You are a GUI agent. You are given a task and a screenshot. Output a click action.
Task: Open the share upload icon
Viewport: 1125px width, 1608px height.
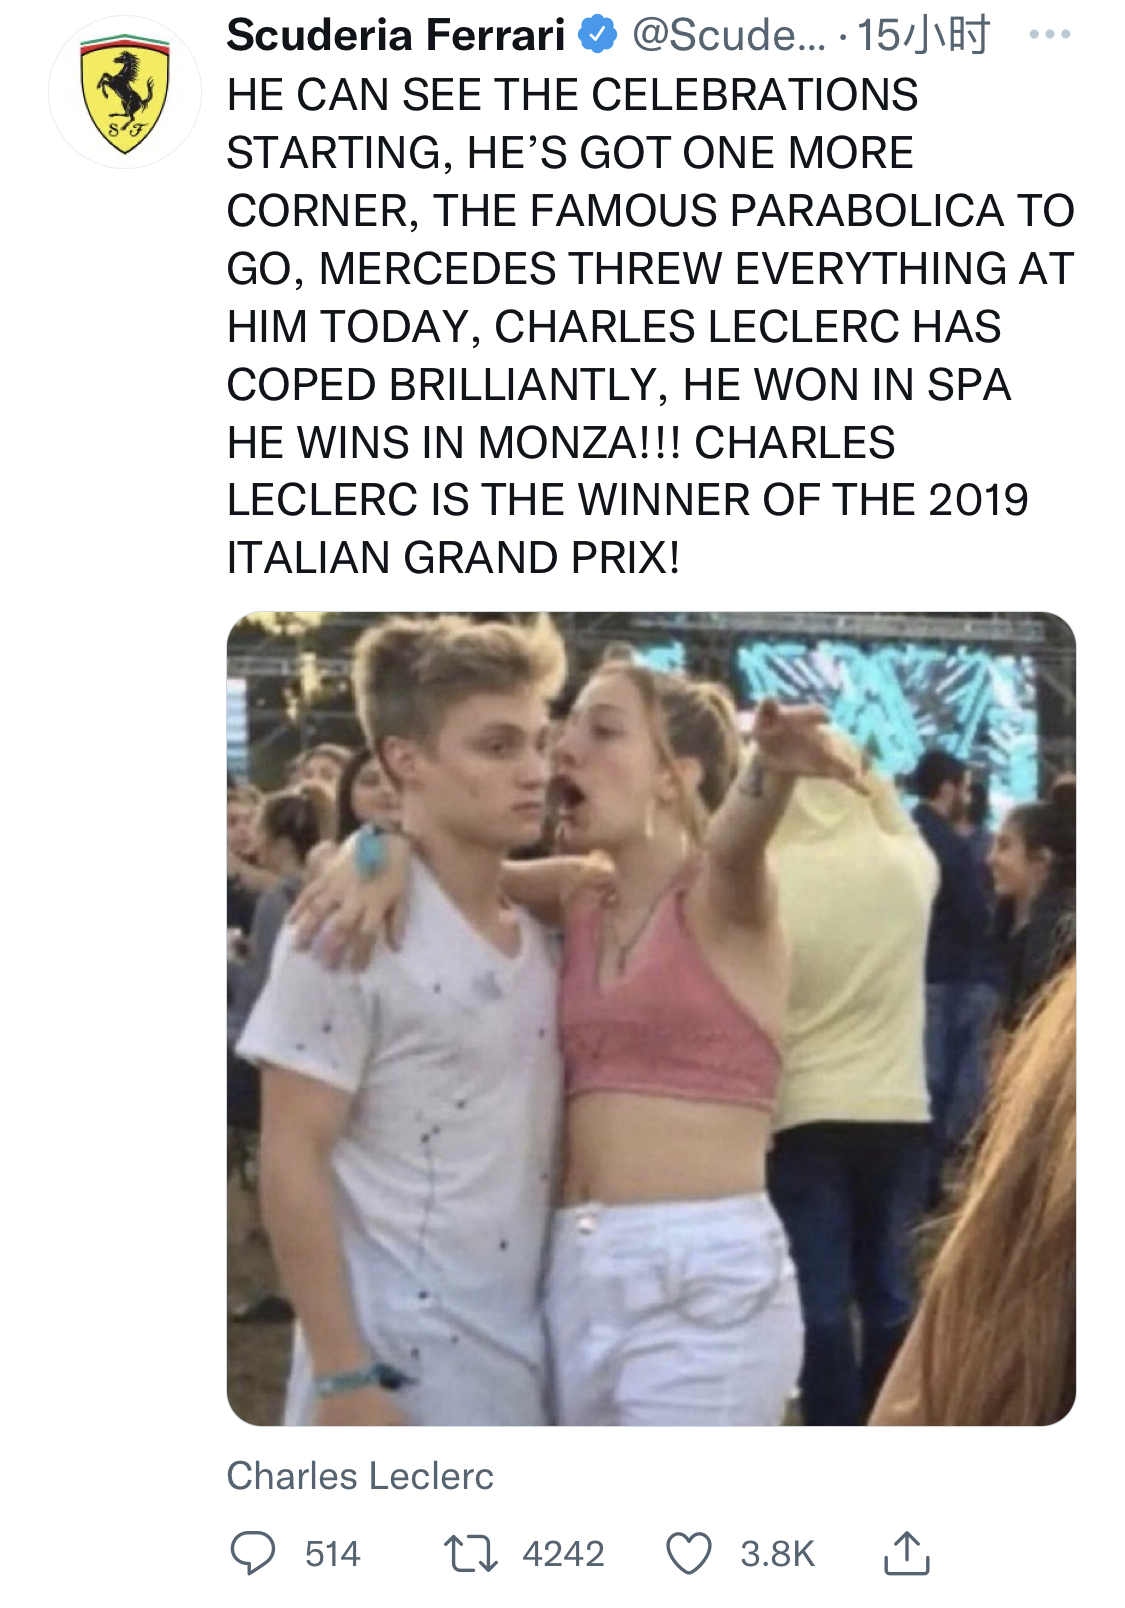(907, 1553)
